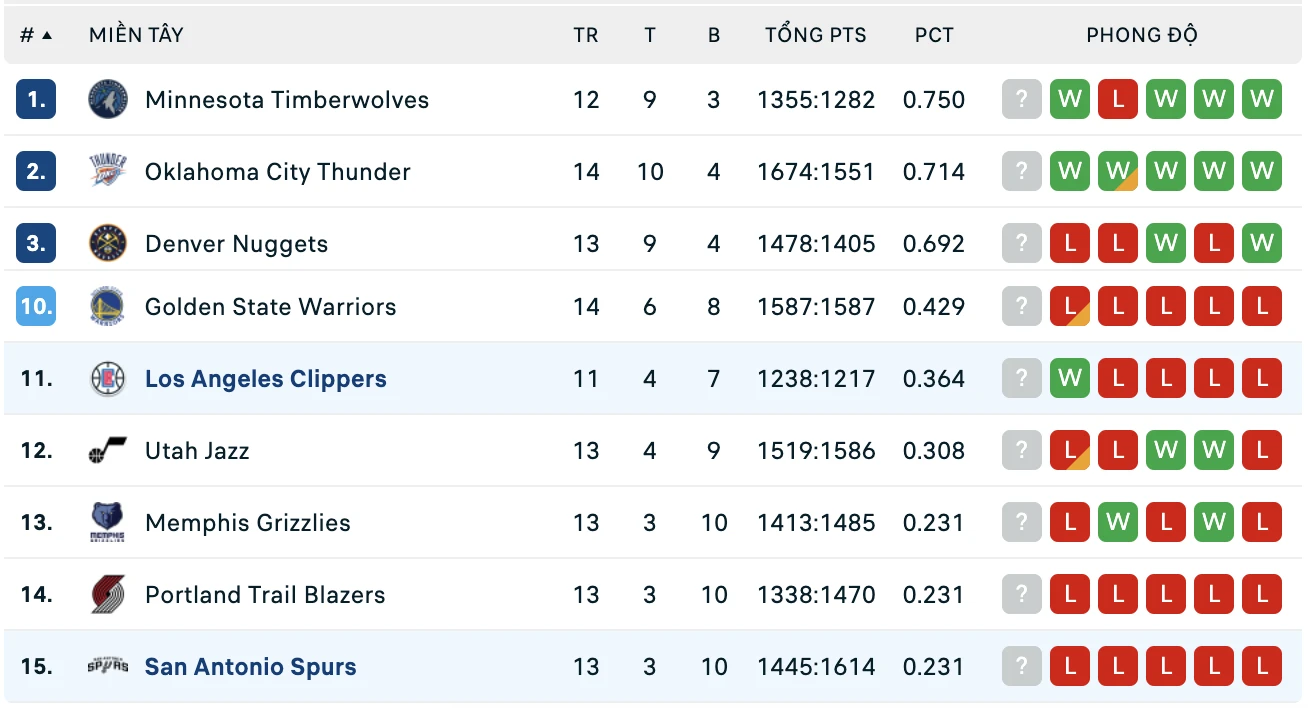Sort the table by # rank column
Viewport: 1308px width, 708px height.
point(36,35)
